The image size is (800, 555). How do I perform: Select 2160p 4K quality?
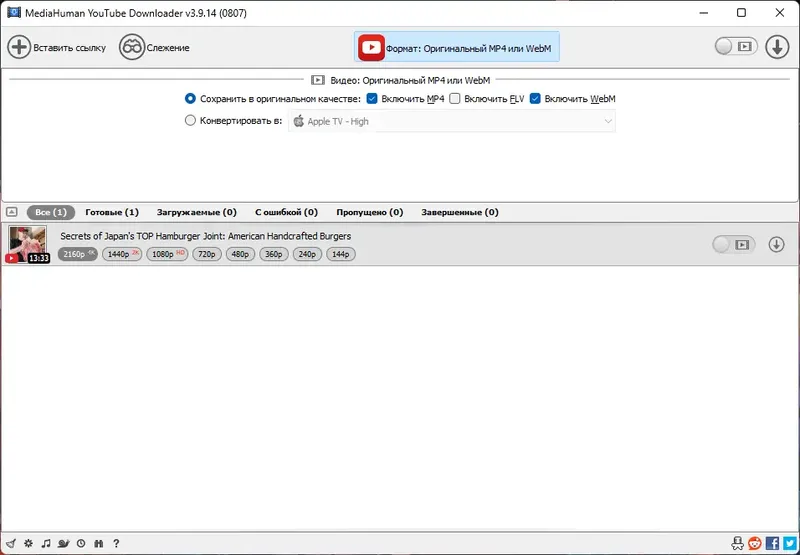point(78,254)
